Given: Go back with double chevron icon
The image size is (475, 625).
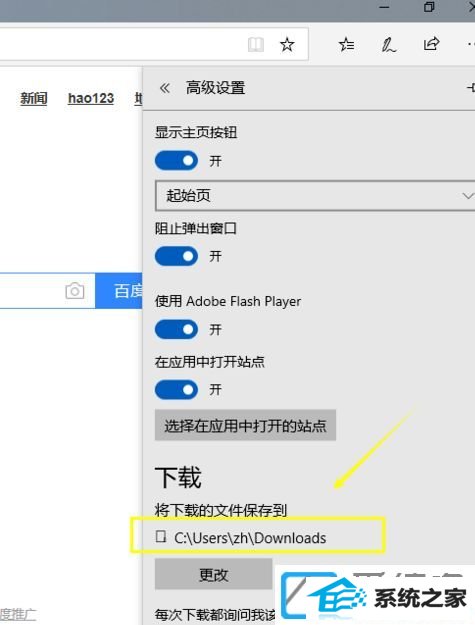Looking at the screenshot, I should click(165, 88).
